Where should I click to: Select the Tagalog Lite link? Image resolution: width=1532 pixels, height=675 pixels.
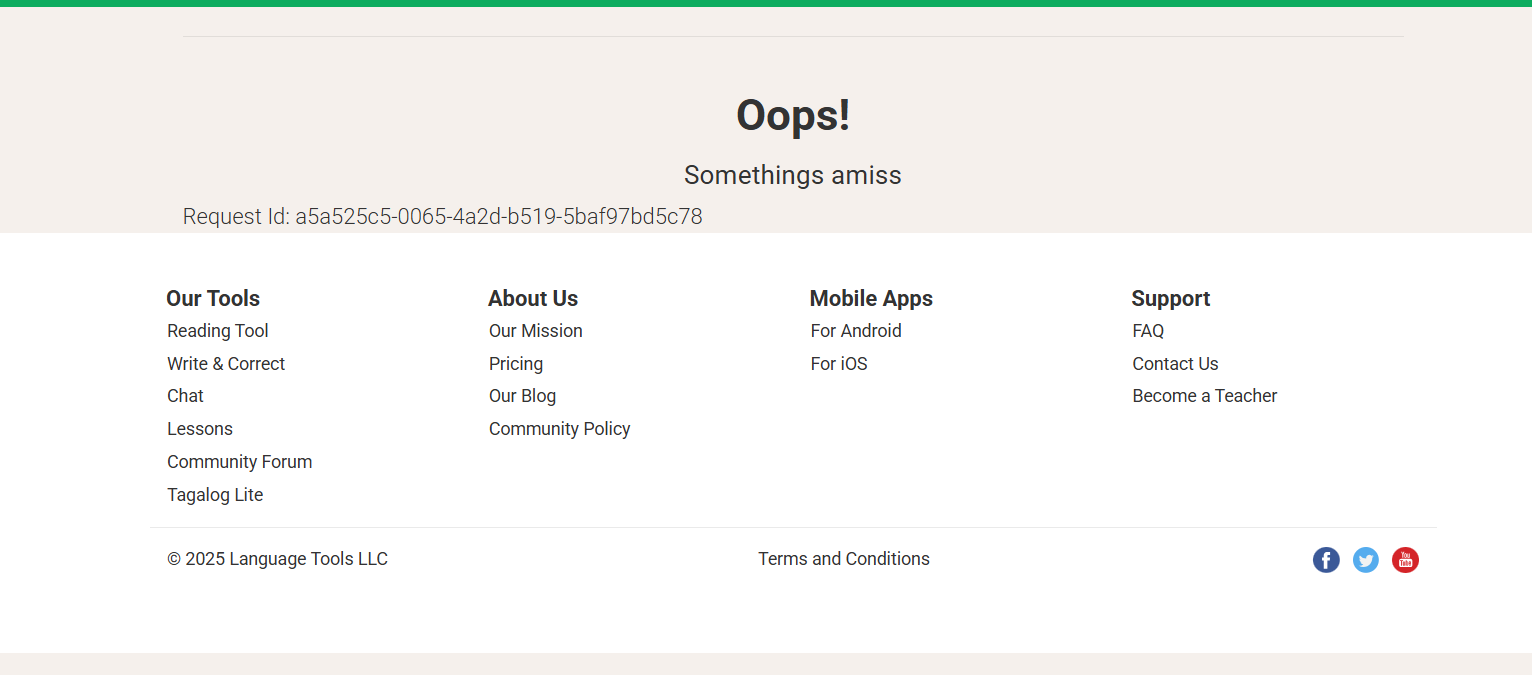click(215, 495)
